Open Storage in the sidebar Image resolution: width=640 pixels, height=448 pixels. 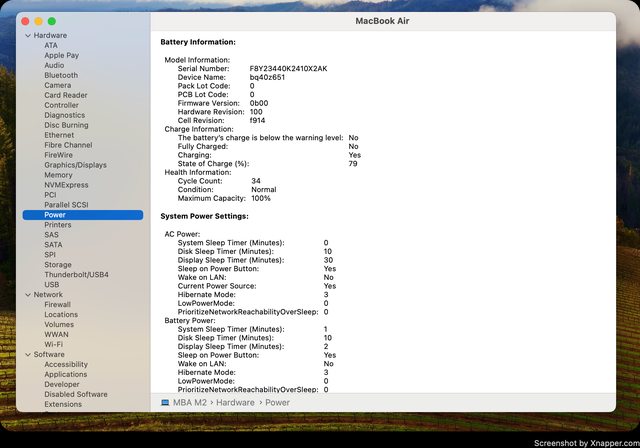[58, 265]
